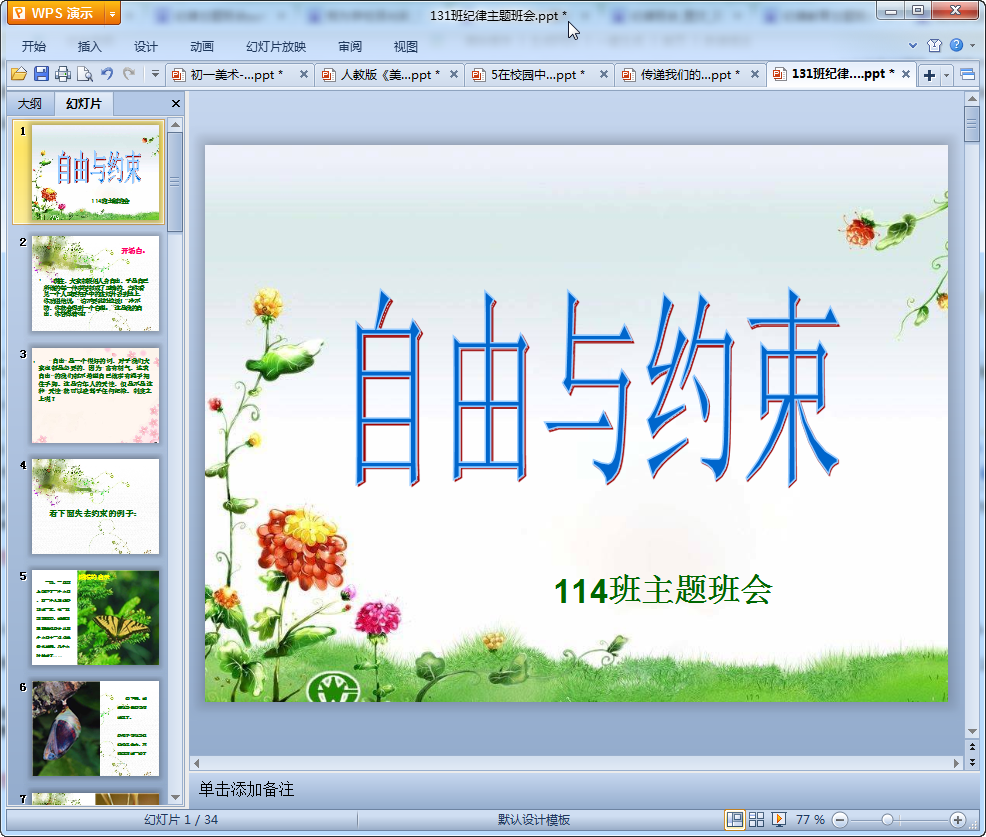This screenshot has height=837, width=986.
Task: Click the Print icon
Action: tap(63, 74)
